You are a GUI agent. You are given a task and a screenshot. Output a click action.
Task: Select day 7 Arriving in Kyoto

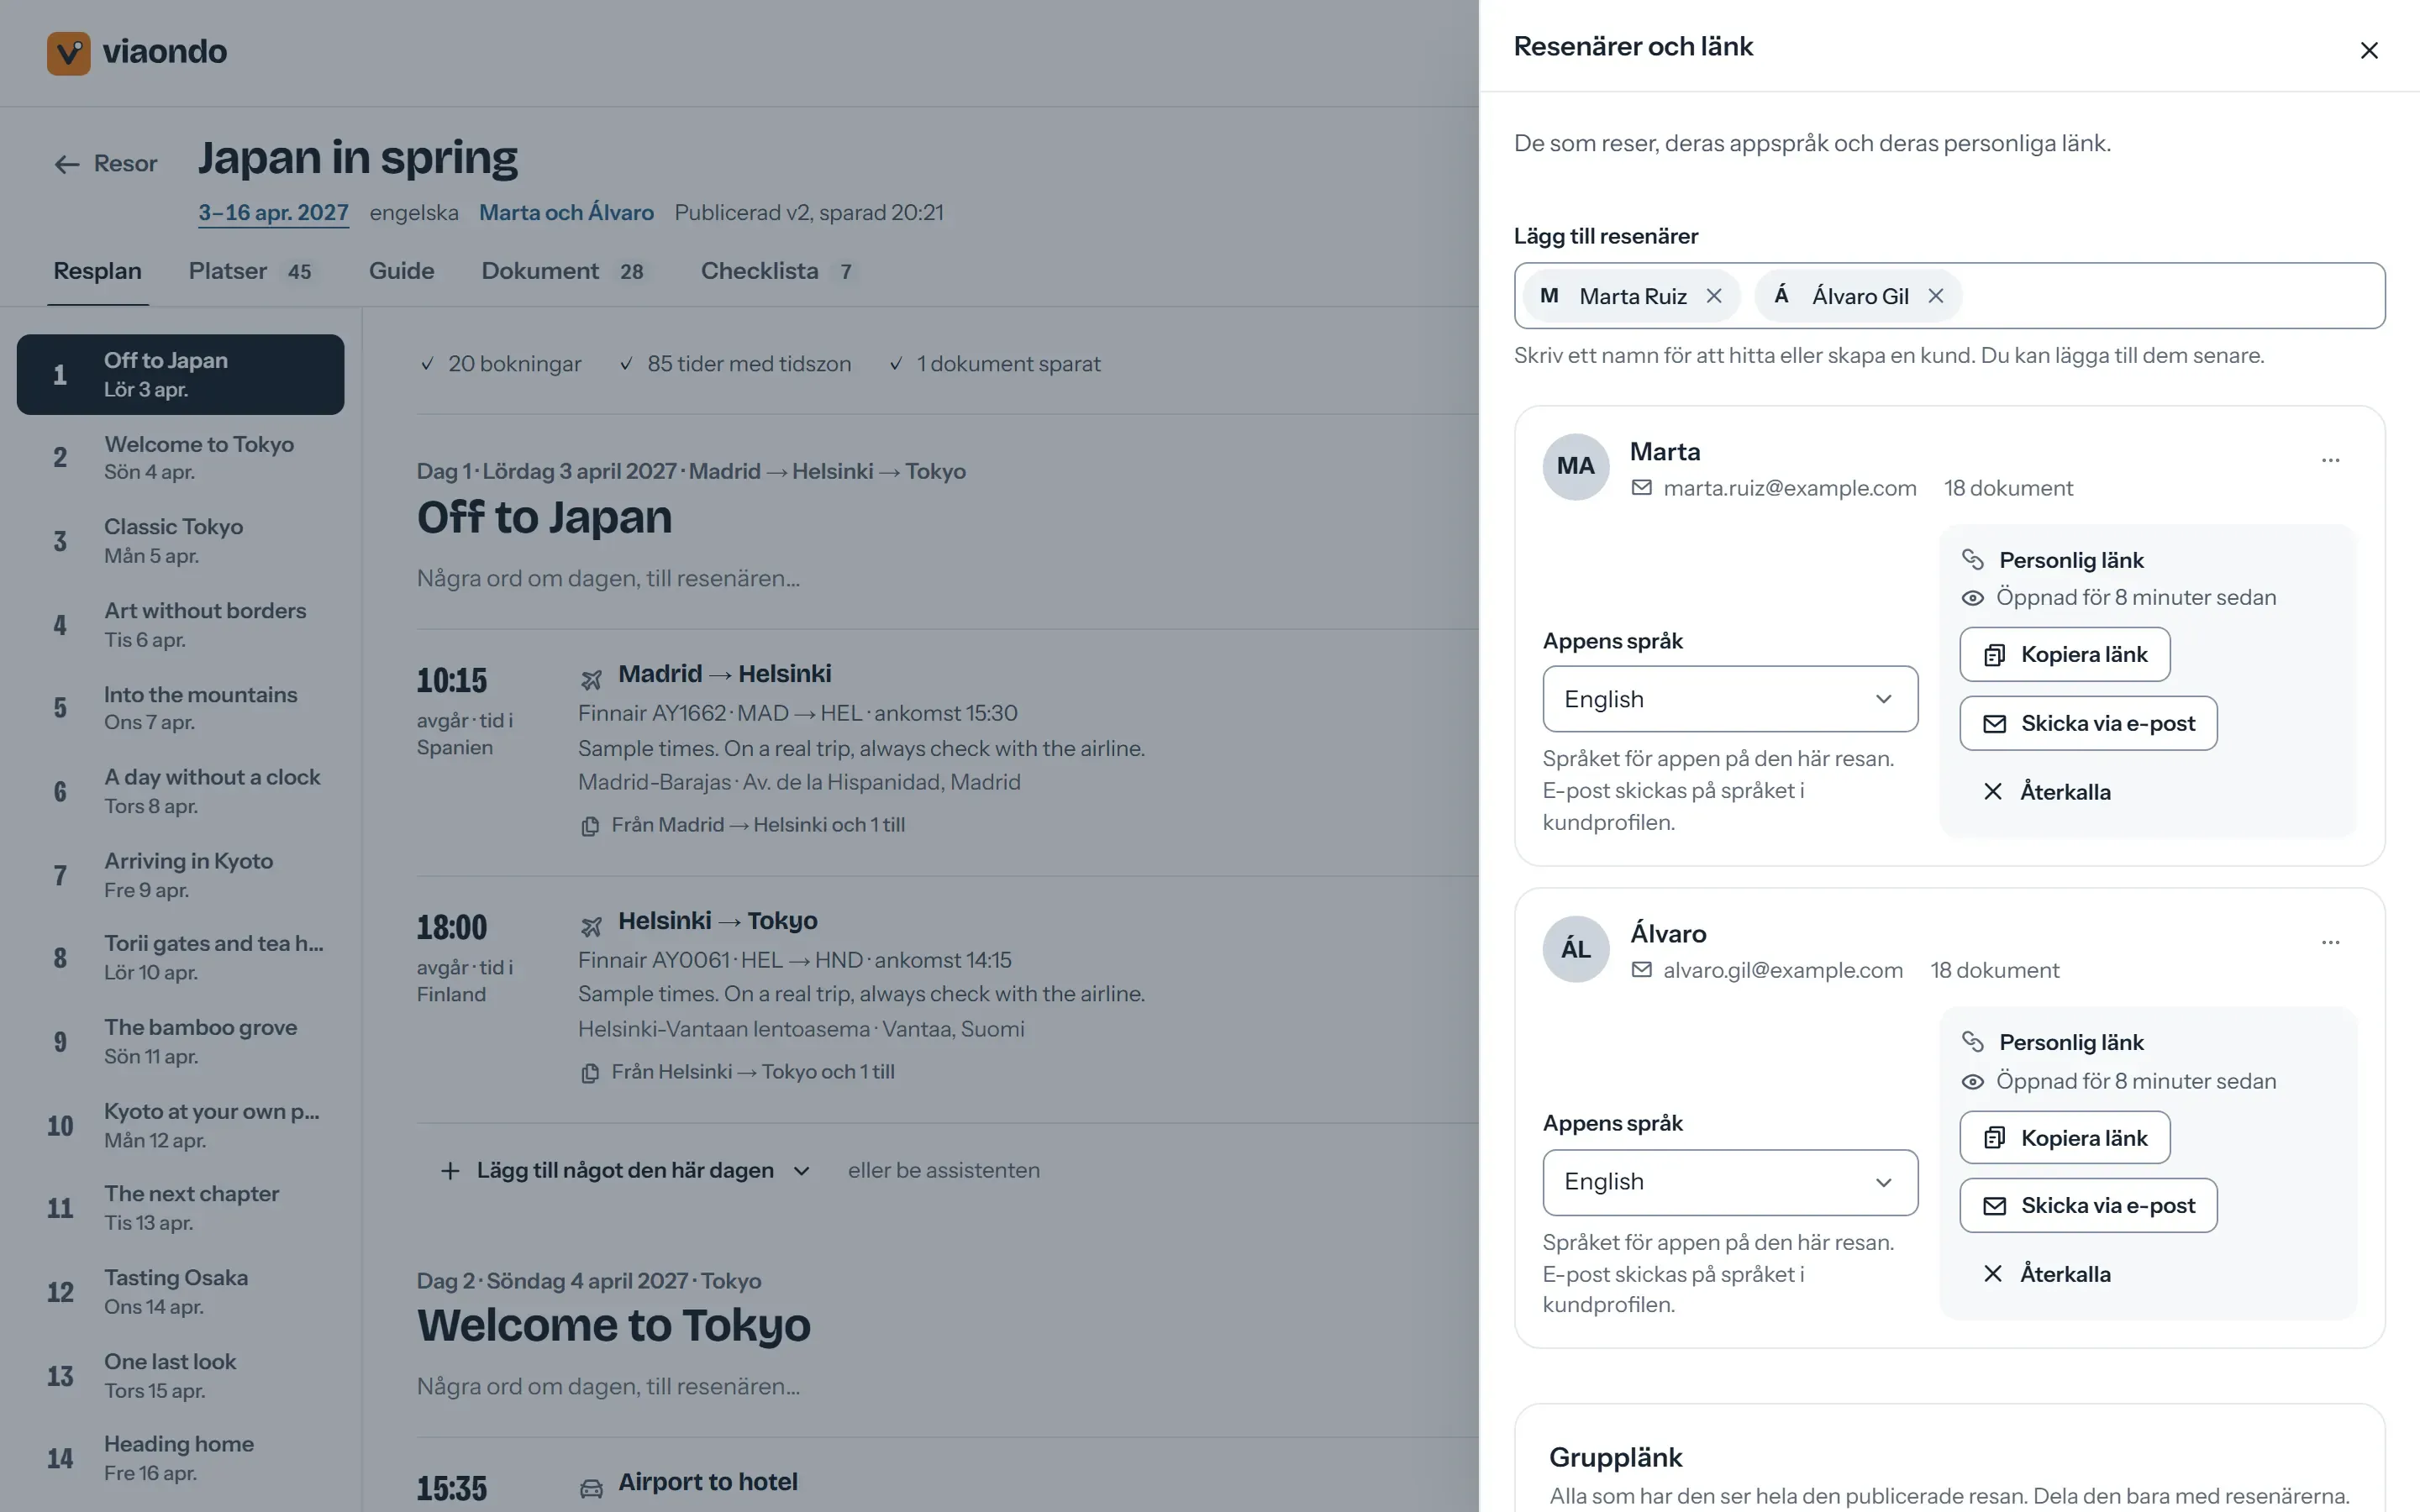(180, 875)
